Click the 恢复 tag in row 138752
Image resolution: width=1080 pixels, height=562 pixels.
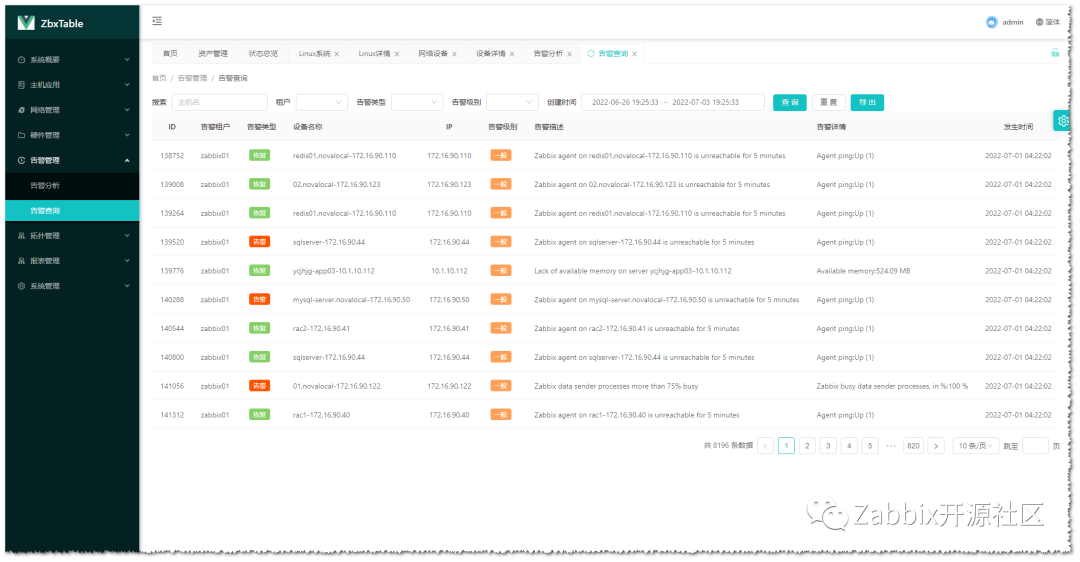pyautogui.click(x=260, y=156)
